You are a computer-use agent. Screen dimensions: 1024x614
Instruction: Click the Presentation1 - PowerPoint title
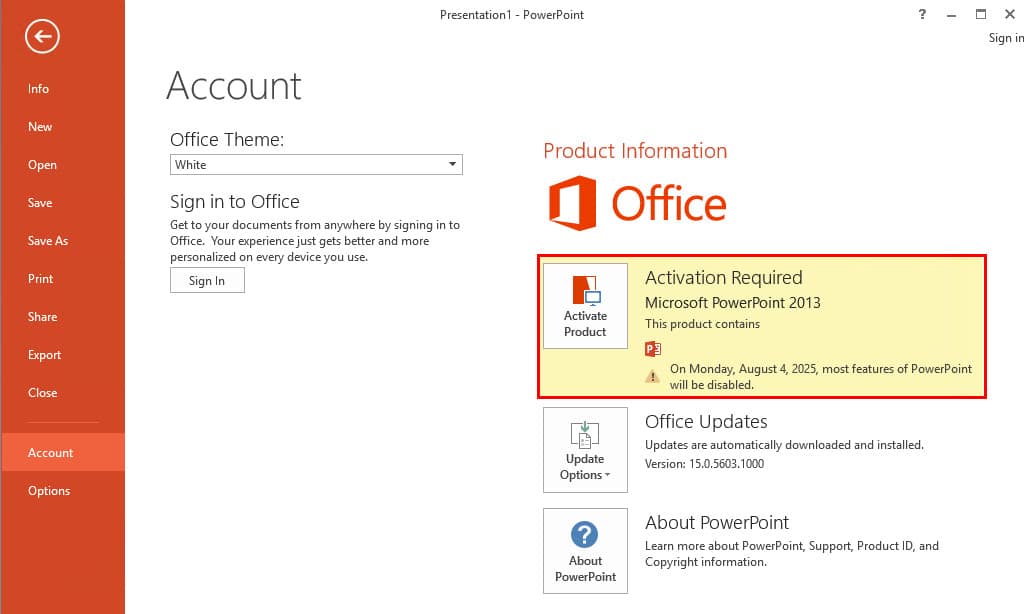[x=512, y=14]
